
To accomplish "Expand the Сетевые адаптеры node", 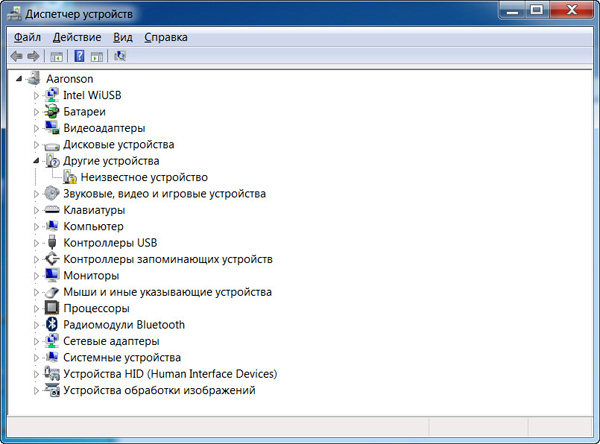I will point(37,341).
